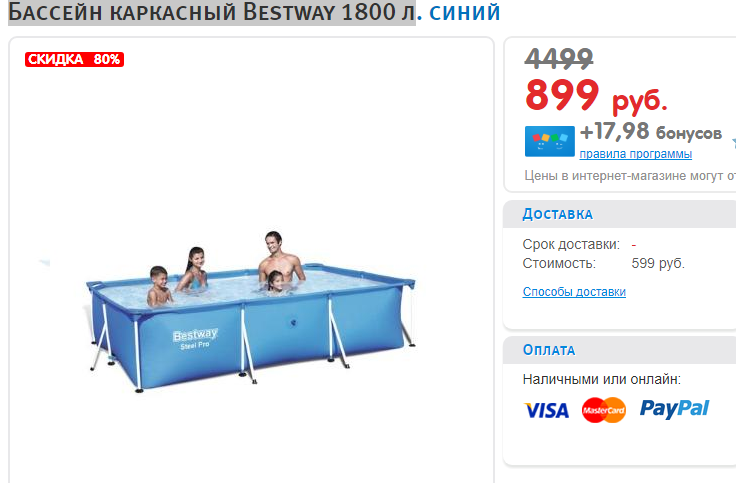Open the правила программы link
The height and width of the screenshot is (483, 736).
[x=636, y=154]
